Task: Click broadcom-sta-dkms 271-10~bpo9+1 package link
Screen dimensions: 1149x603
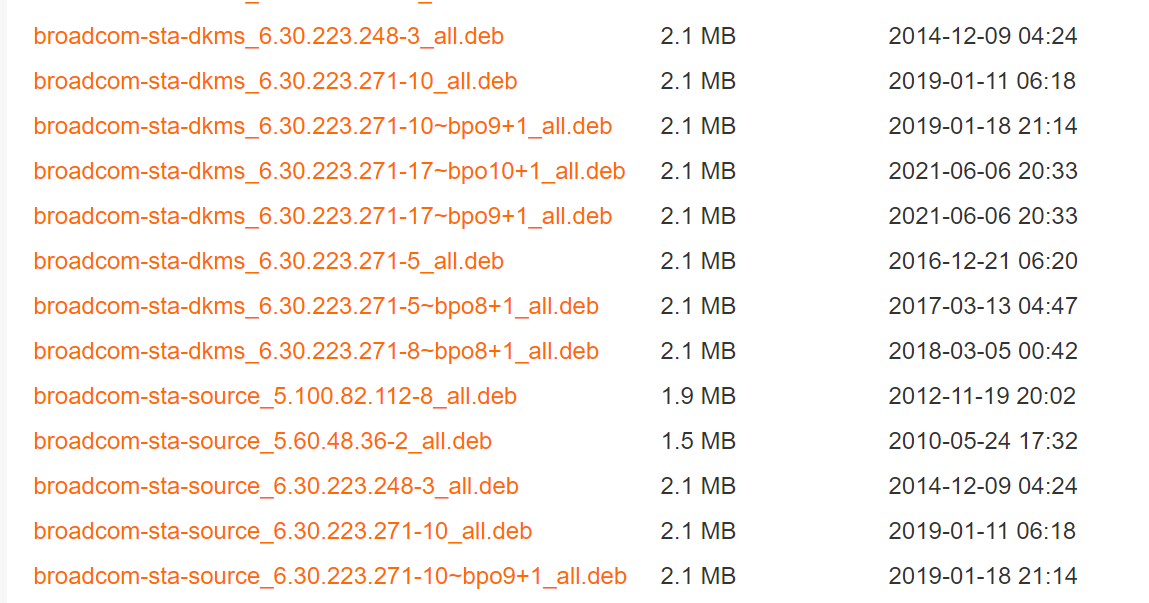Action: pos(322,127)
